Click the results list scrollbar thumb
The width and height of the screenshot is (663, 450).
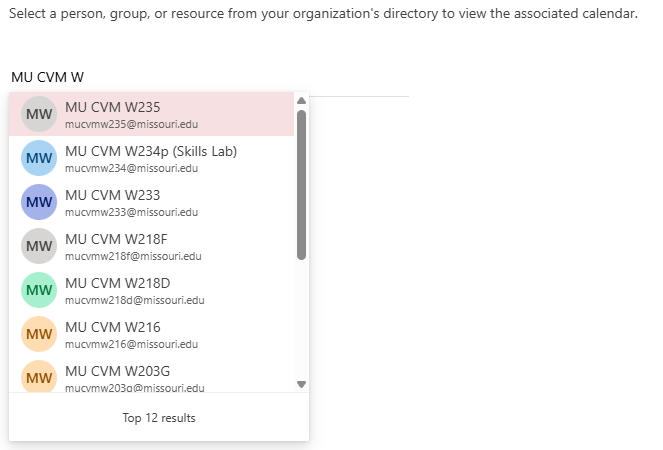(x=301, y=185)
